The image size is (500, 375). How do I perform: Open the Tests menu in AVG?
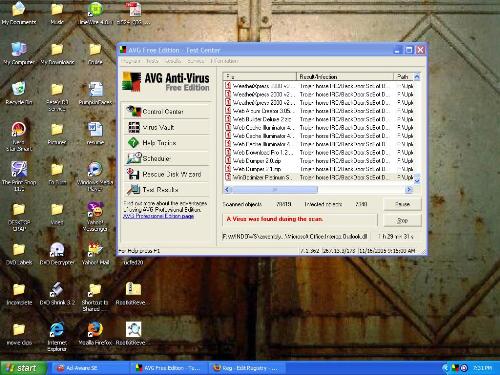152,61
